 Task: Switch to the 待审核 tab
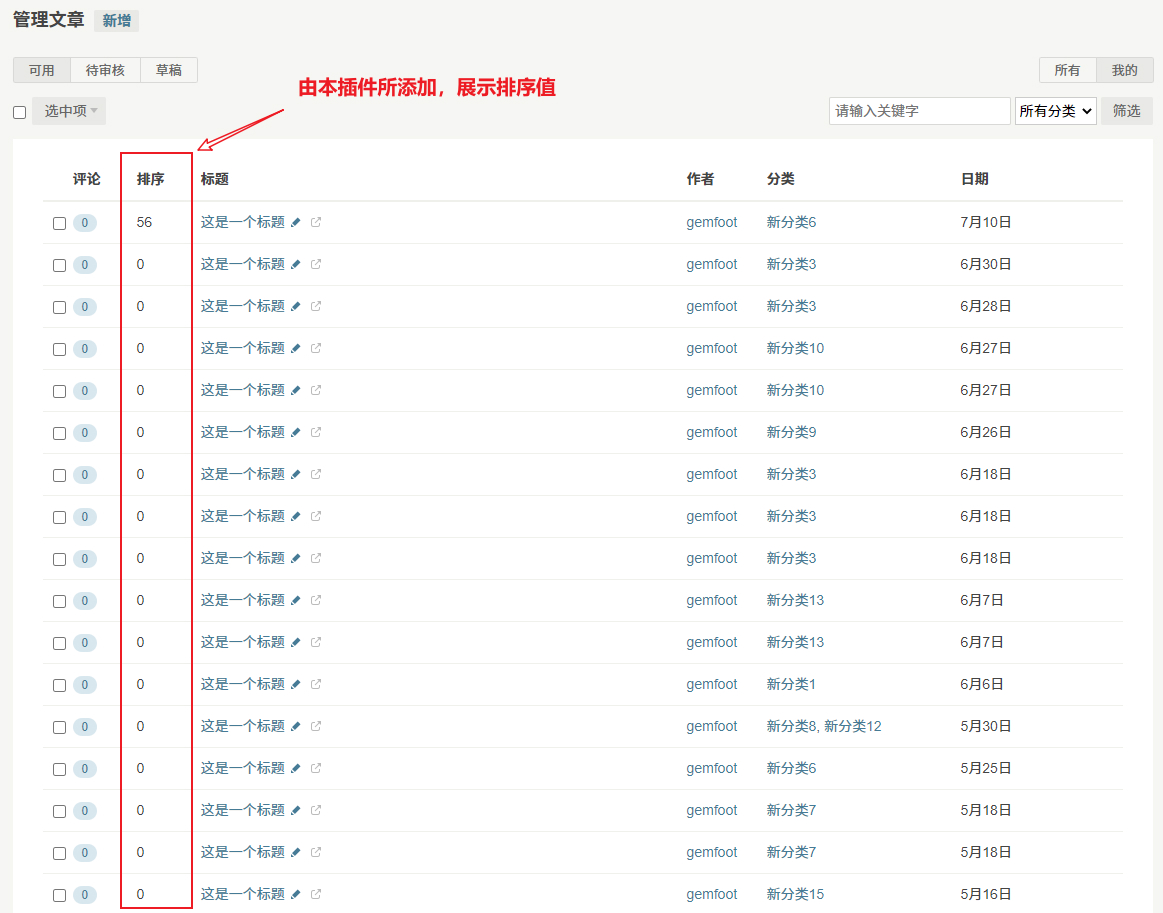click(105, 70)
